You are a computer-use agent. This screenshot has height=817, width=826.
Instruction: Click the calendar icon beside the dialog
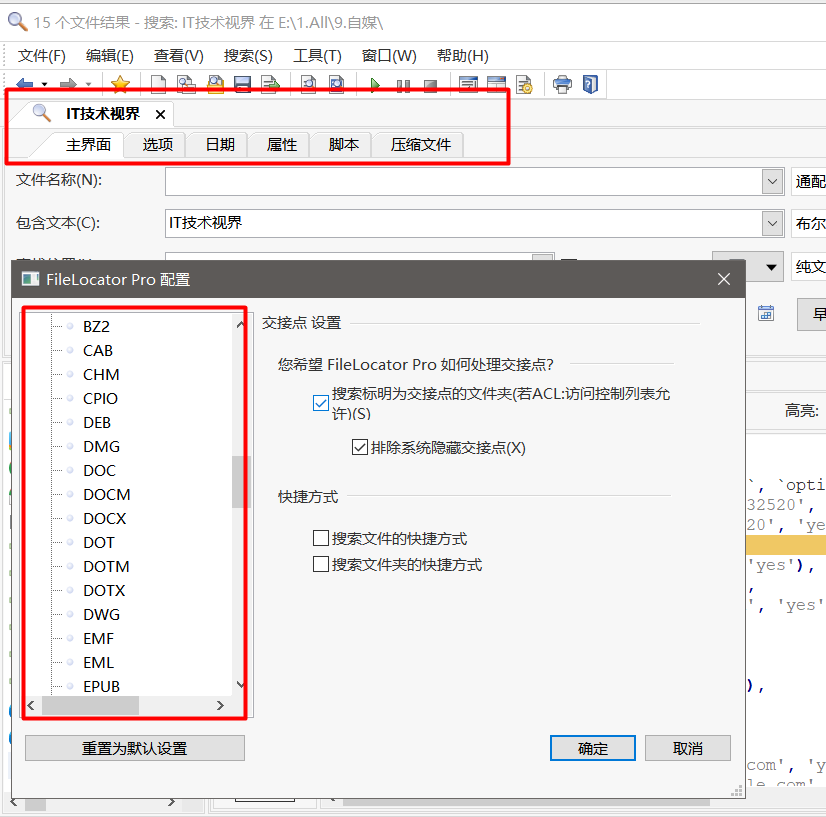pos(766,313)
